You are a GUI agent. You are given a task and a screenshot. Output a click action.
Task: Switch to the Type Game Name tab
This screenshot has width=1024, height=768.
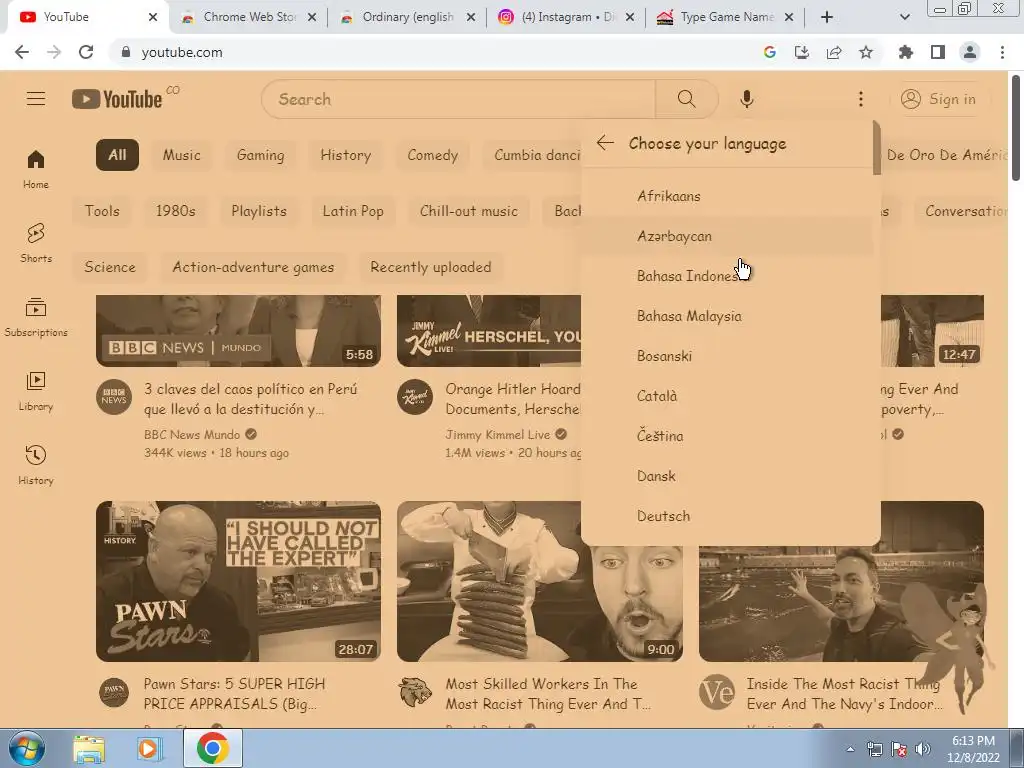(725, 17)
